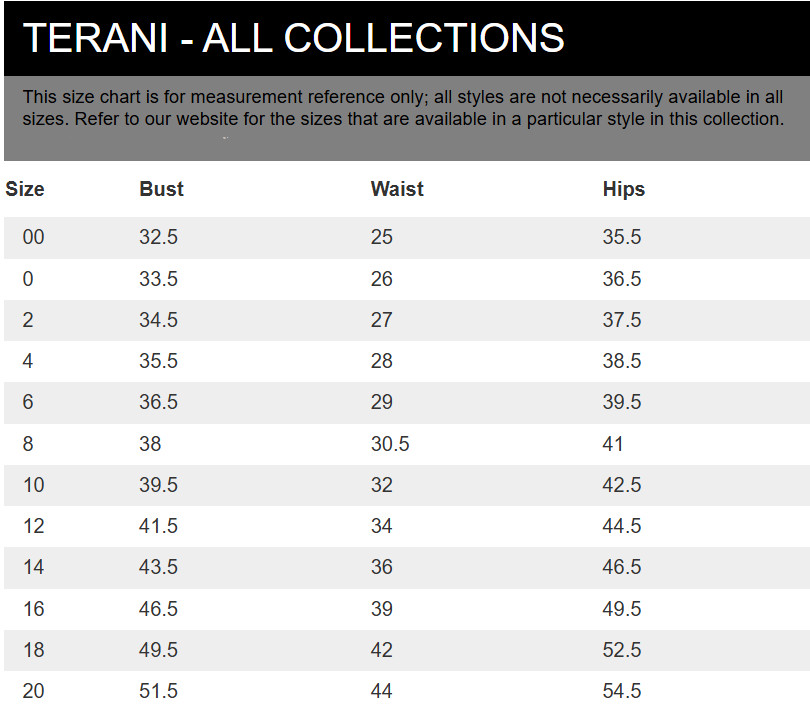
Task: Click the size chart disclaimer paragraph
Action: 402,108
